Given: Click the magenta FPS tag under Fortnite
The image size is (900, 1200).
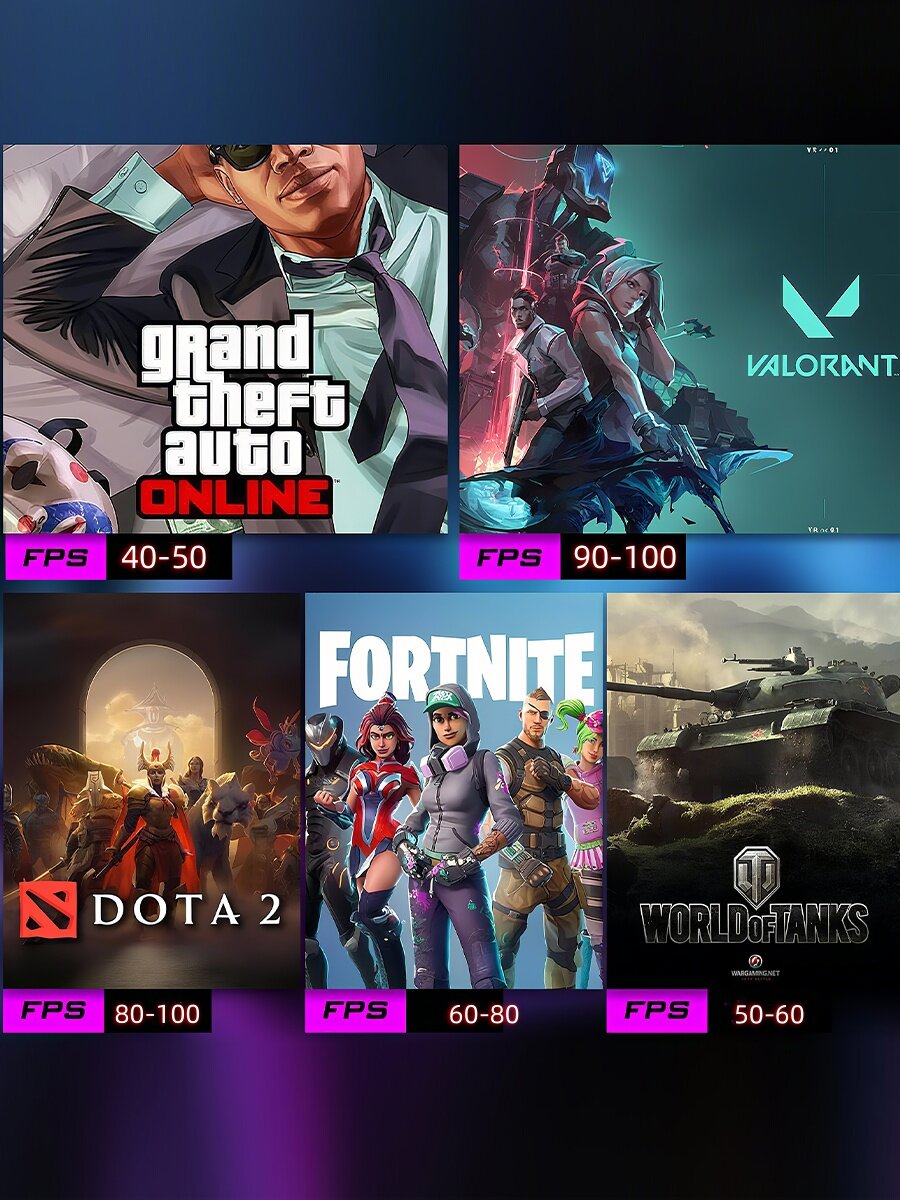Looking at the screenshot, I should click(x=355, y=1011).
